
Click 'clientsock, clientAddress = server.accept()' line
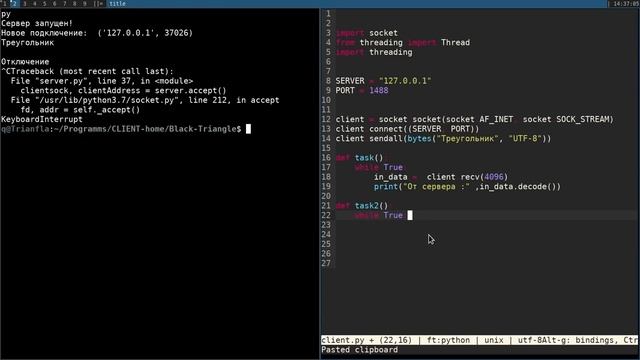[x=123, y=90]
